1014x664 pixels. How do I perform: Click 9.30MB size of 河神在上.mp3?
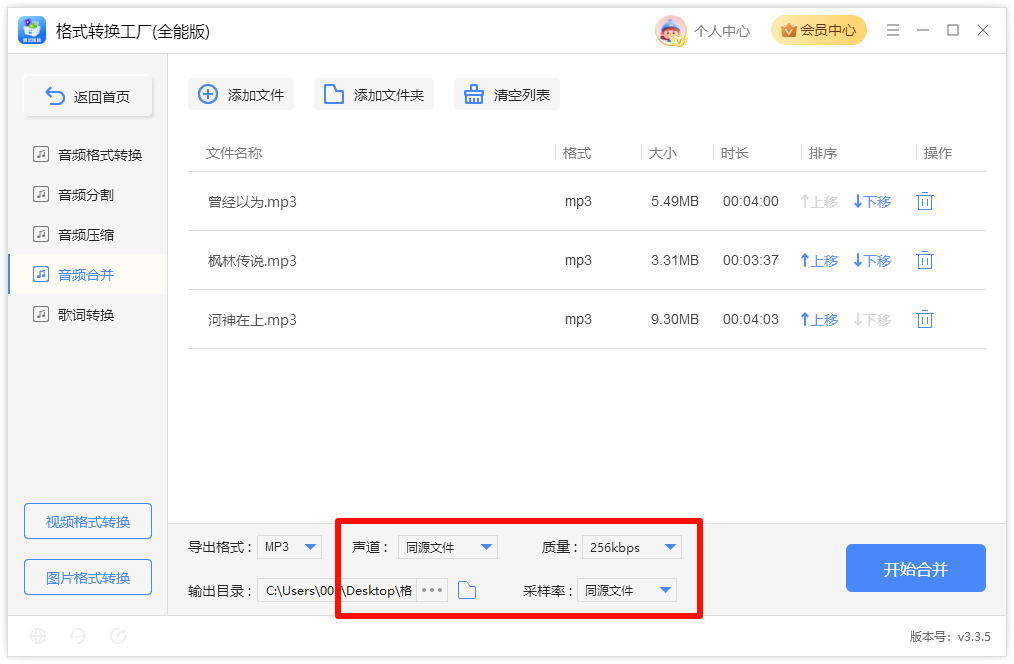674,319
